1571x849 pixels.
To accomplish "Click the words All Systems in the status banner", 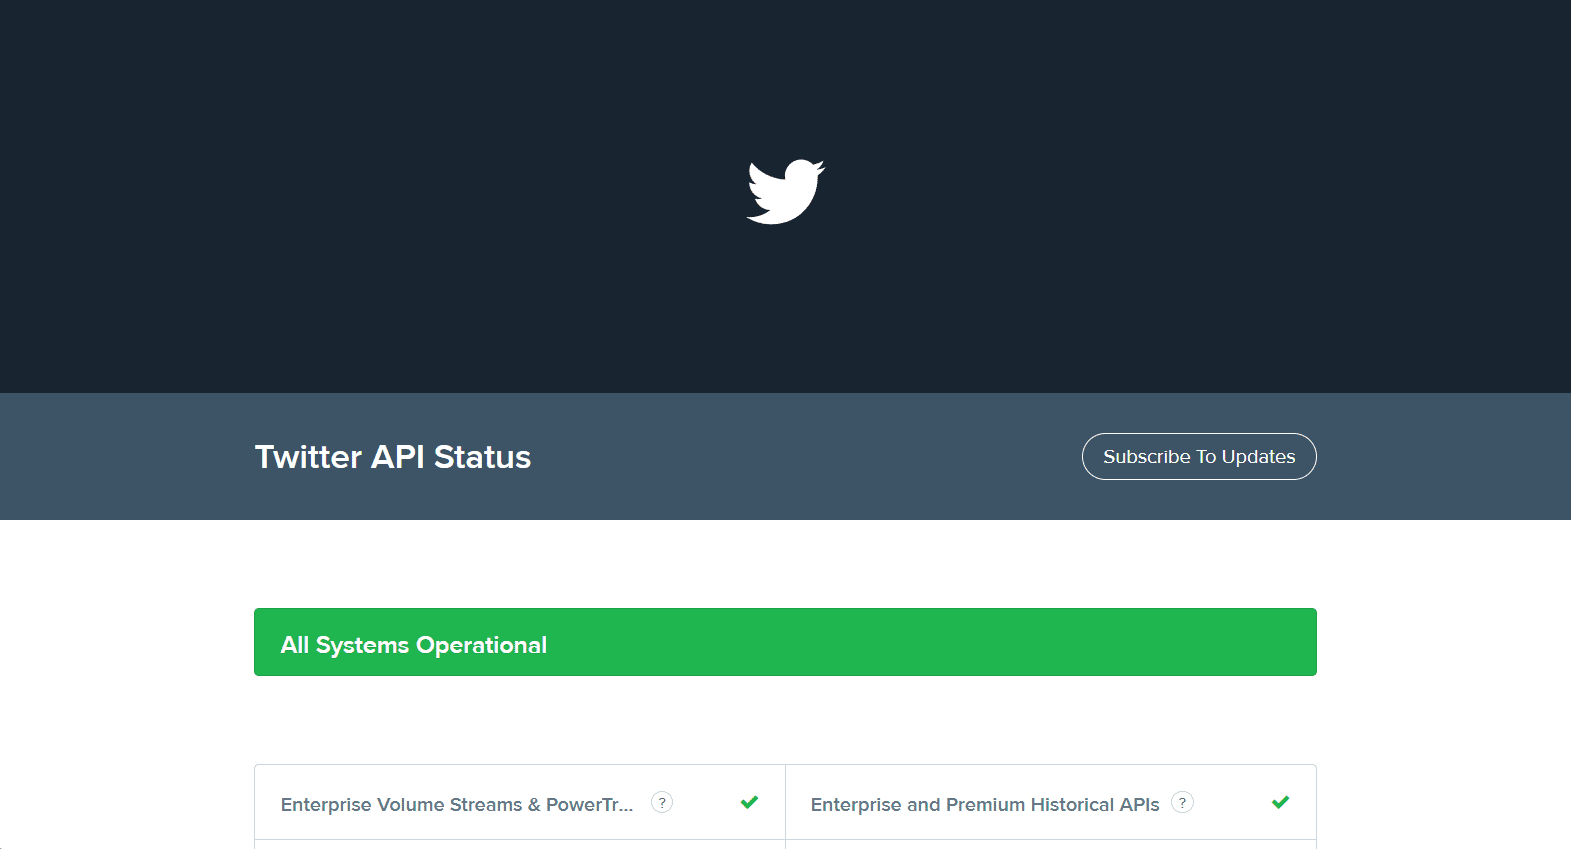I will coord(344,645).
